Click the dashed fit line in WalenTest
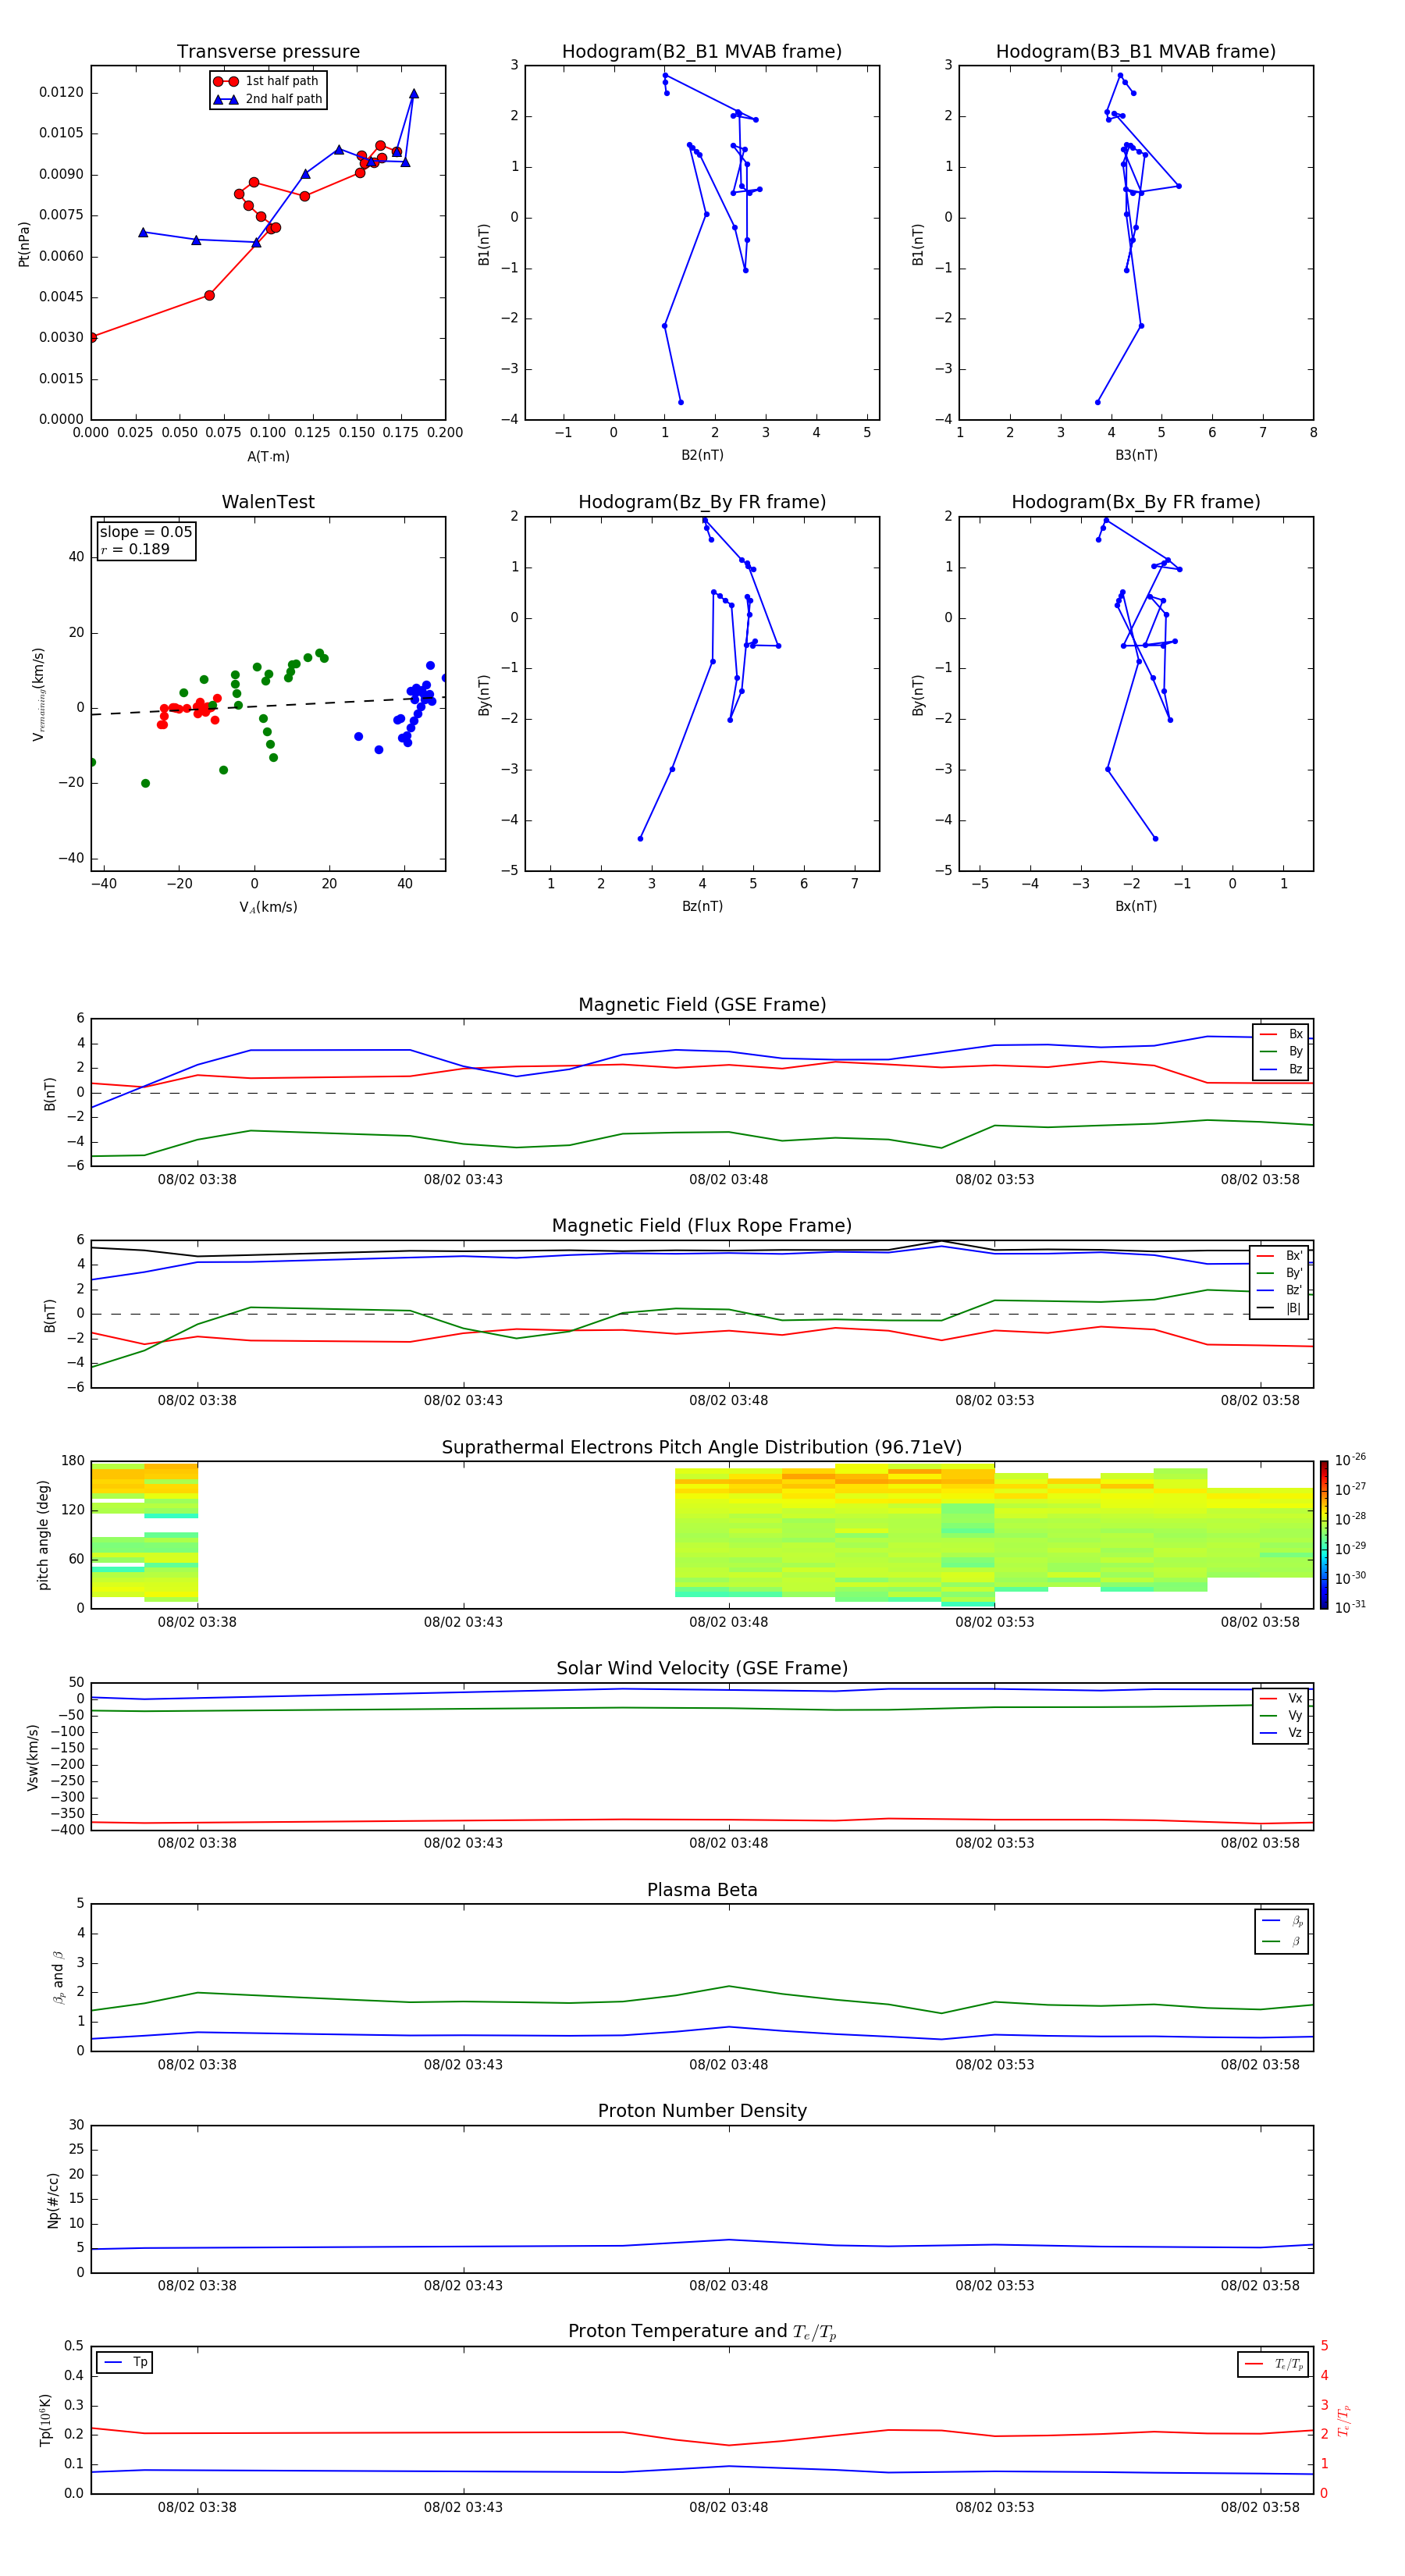This screenshot has width=1405, height=2576. coord(268,705)
